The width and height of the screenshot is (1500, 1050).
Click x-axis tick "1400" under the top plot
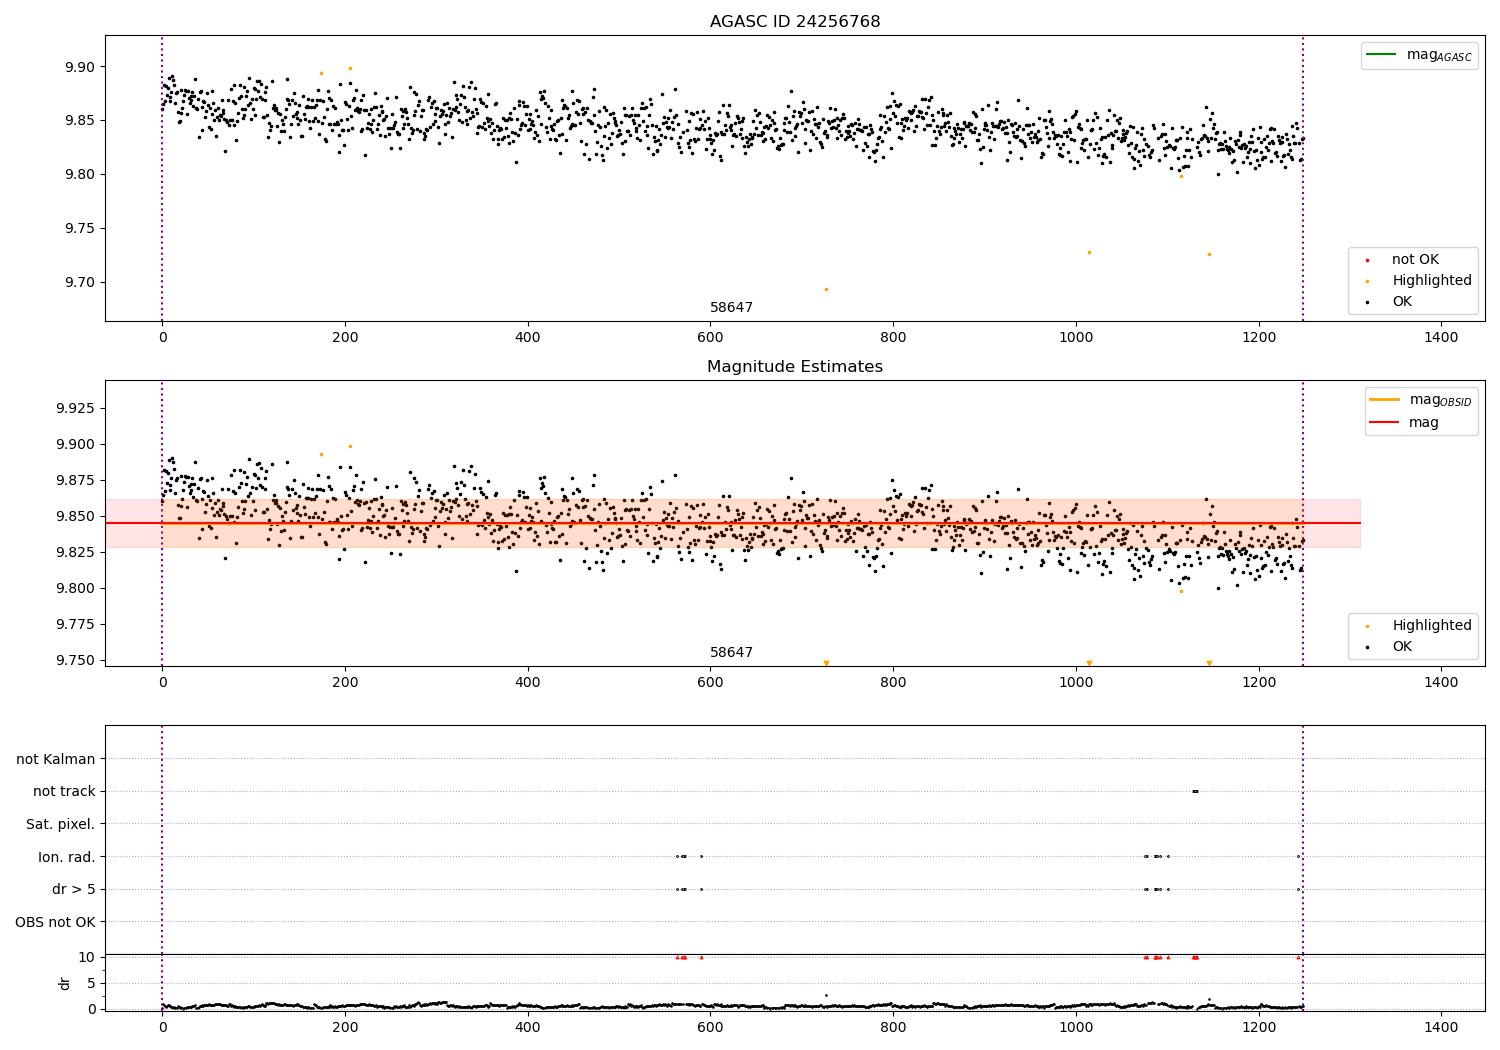tap(1441, 338)
